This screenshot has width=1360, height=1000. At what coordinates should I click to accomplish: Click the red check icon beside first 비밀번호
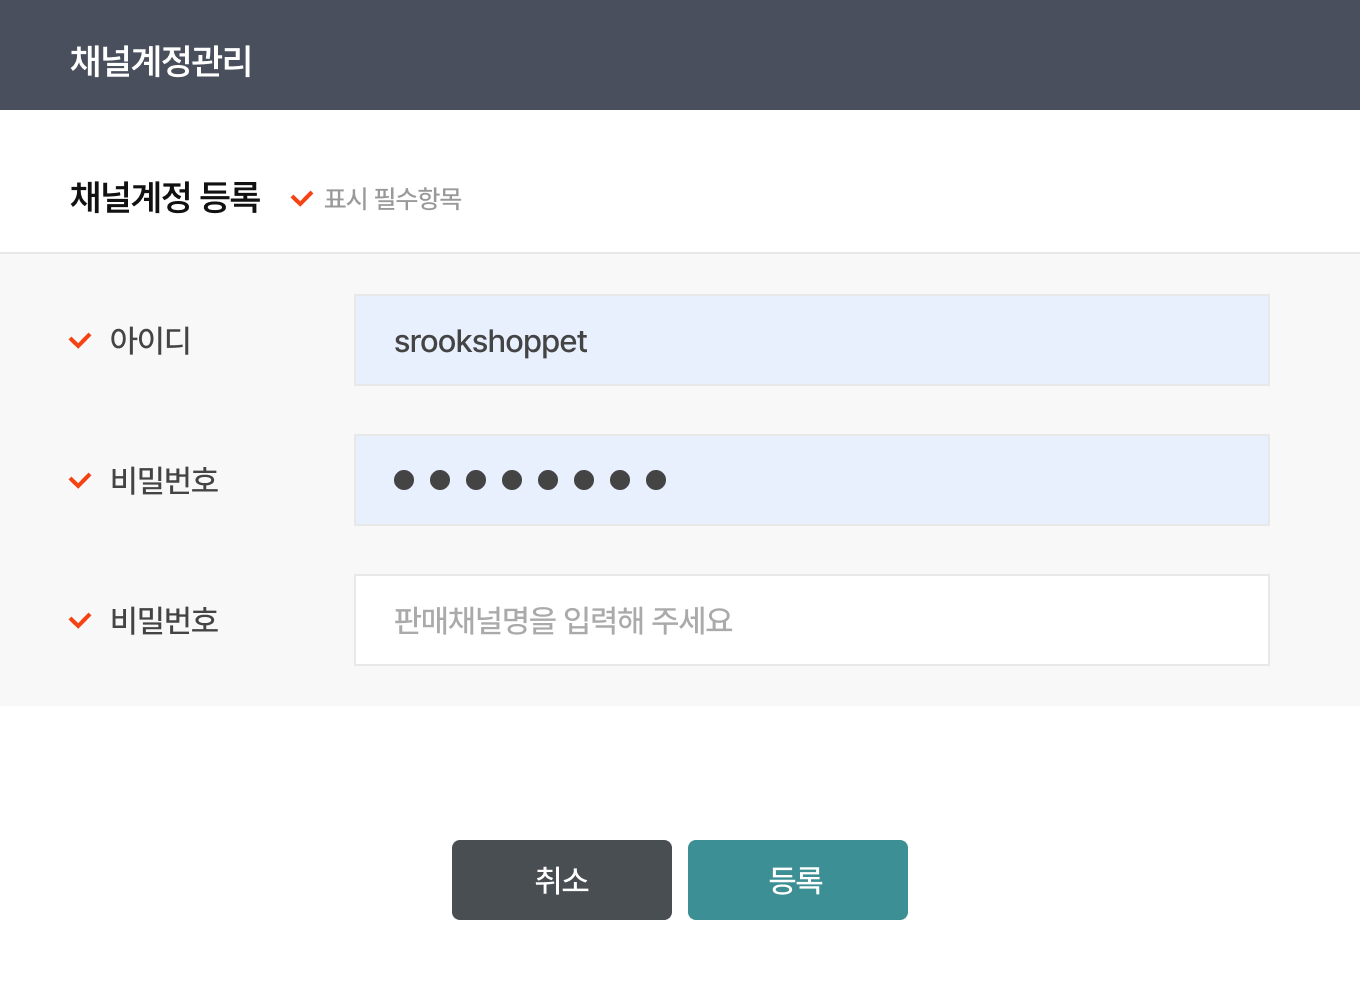tap(80, 481)
